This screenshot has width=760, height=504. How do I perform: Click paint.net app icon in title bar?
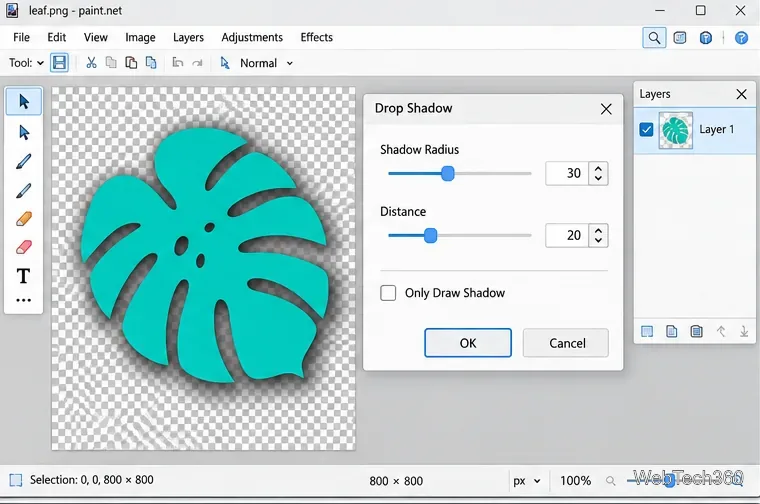tap(12, 10)
